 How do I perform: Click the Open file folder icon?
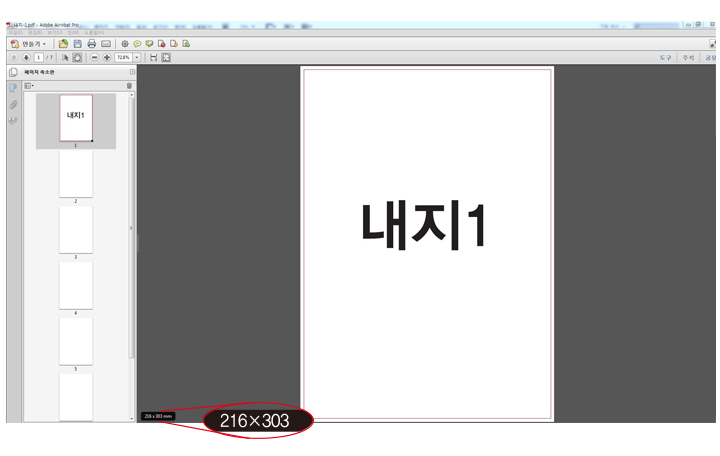tap(64, 44)
